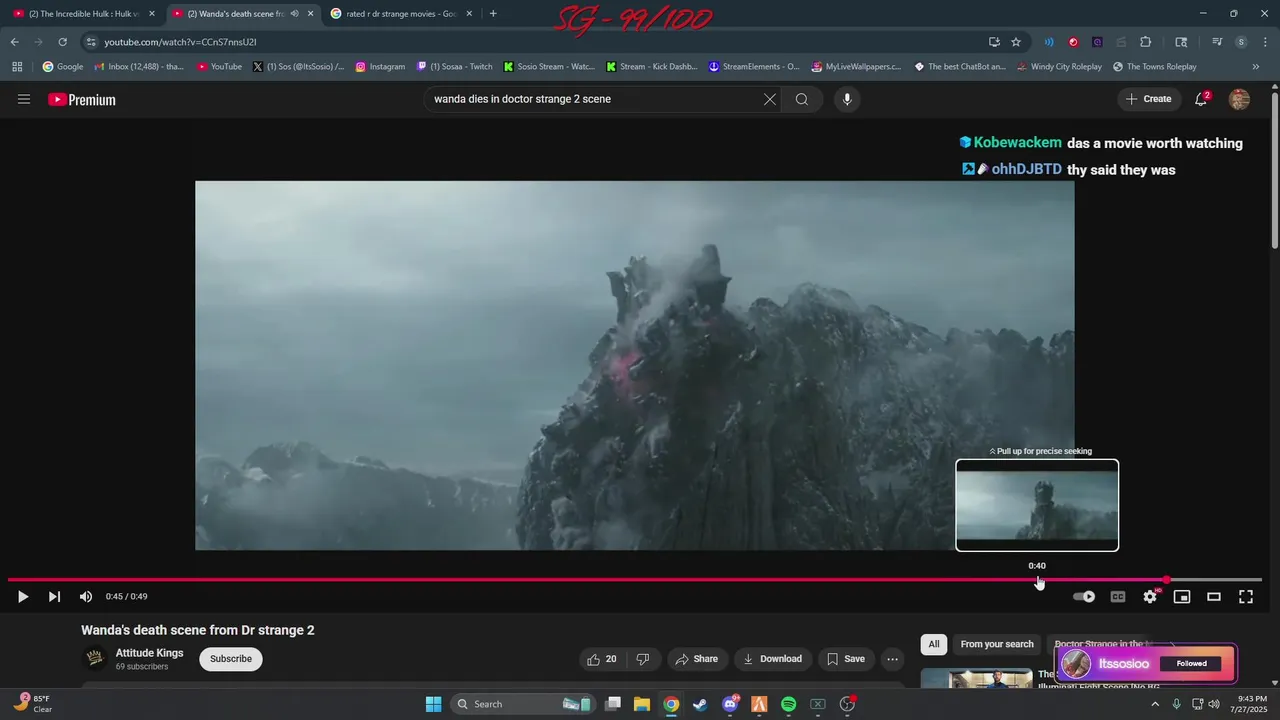The image size is (1280, 720).
Task: Like the video with 20 likes
Action: [602, 659]
